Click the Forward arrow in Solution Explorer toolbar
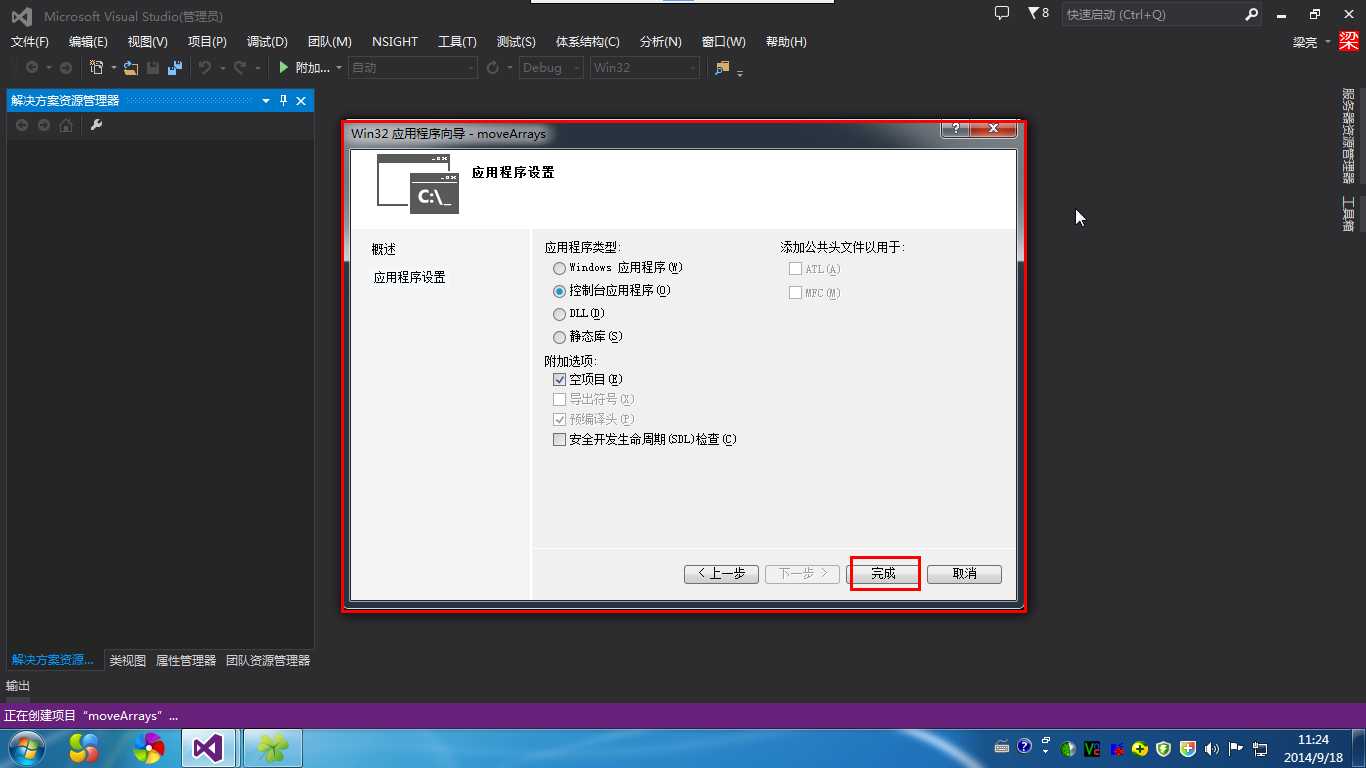Viewport: 1366px width, 768px height. tap(44, 125)
